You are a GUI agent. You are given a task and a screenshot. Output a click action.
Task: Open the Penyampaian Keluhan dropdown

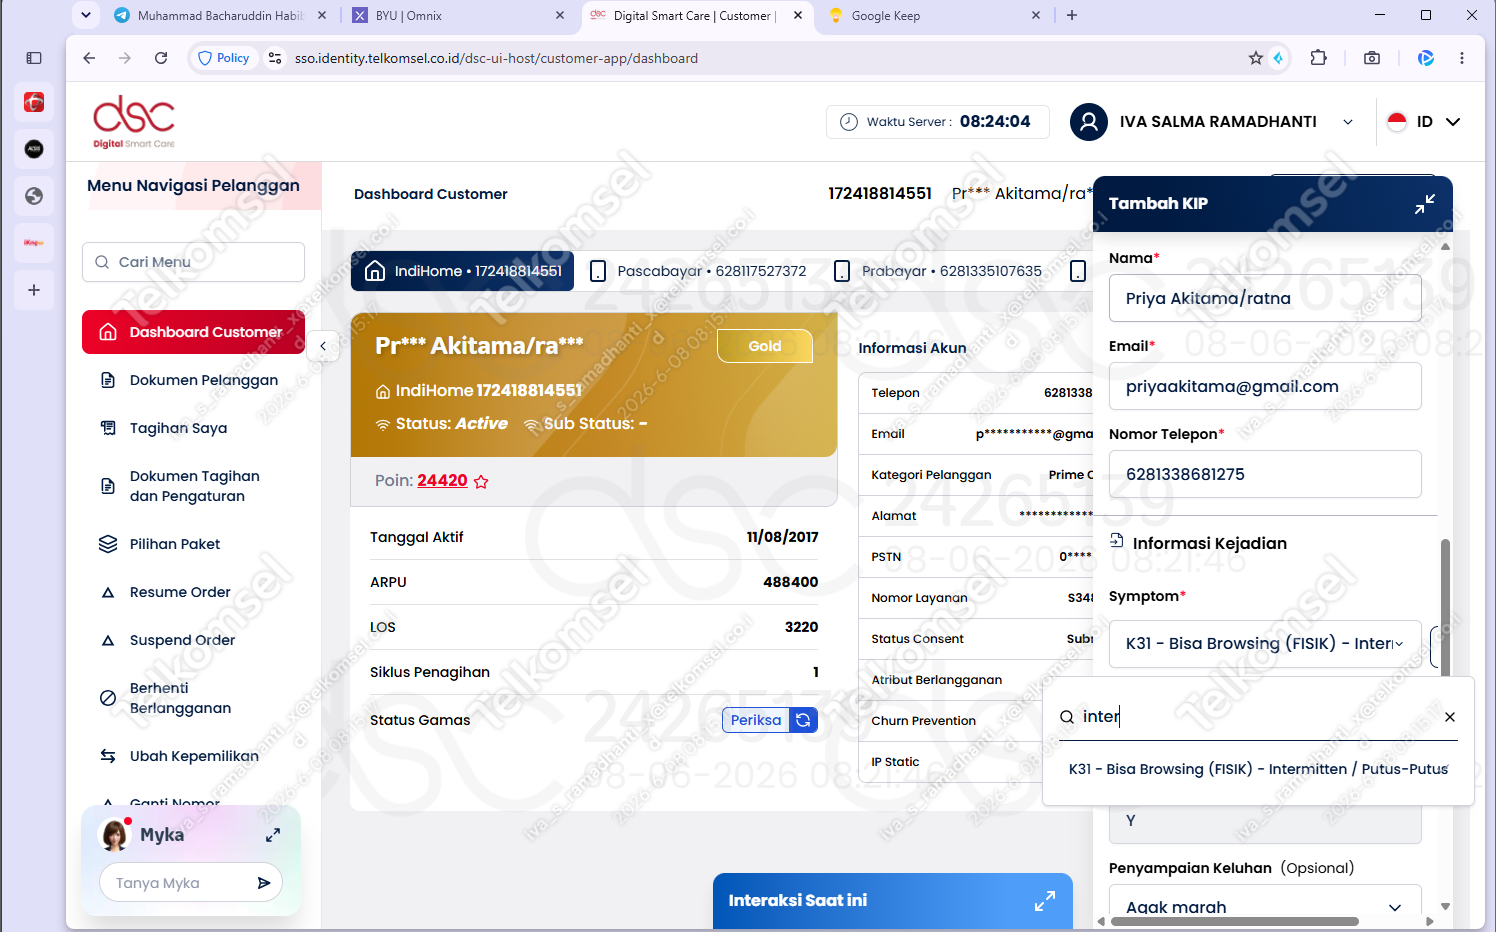pos(1265,906)
